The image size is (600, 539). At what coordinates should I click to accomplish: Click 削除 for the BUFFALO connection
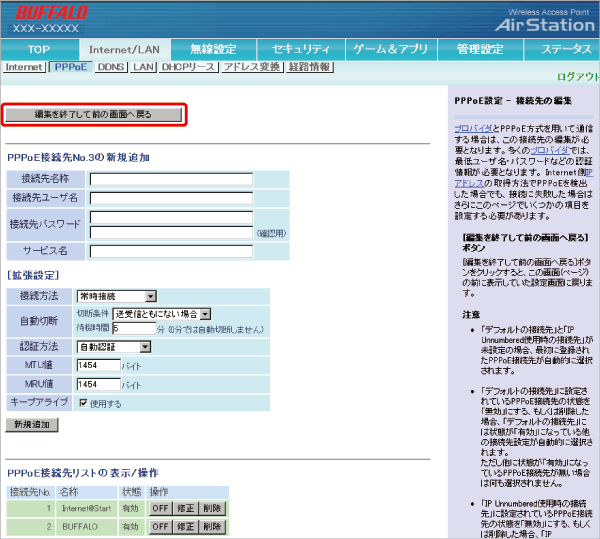pyautogui.click(x=211, y=526)
